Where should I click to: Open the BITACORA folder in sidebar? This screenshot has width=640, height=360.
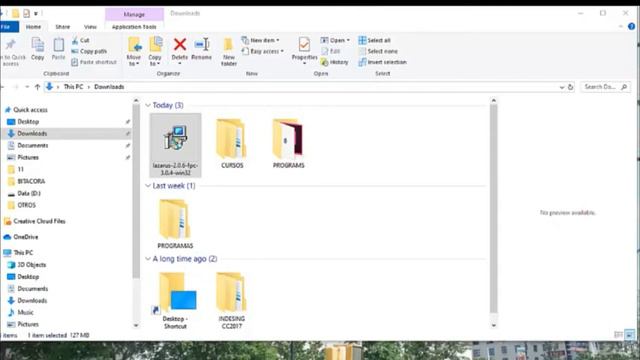pos(31,181)
